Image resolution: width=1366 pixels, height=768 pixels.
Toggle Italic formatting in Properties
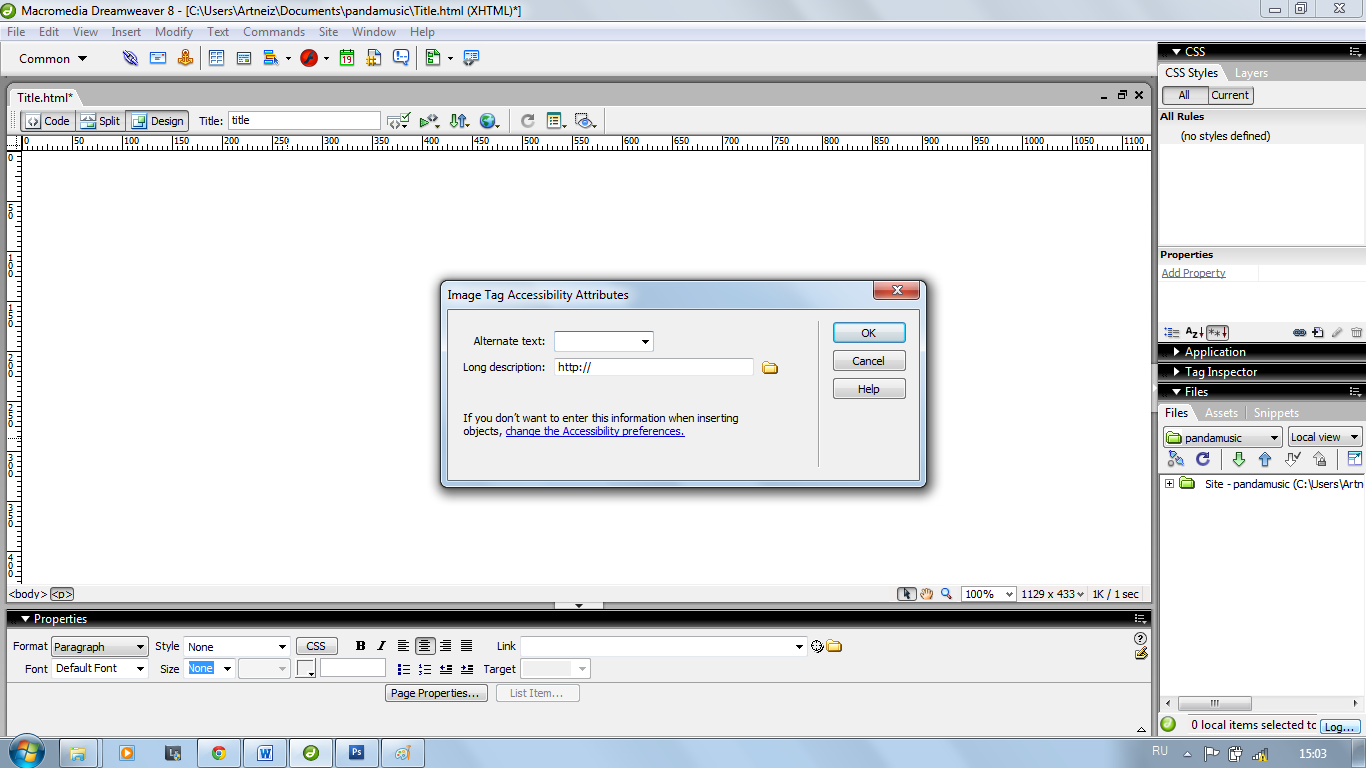click(x=381, y=646)
